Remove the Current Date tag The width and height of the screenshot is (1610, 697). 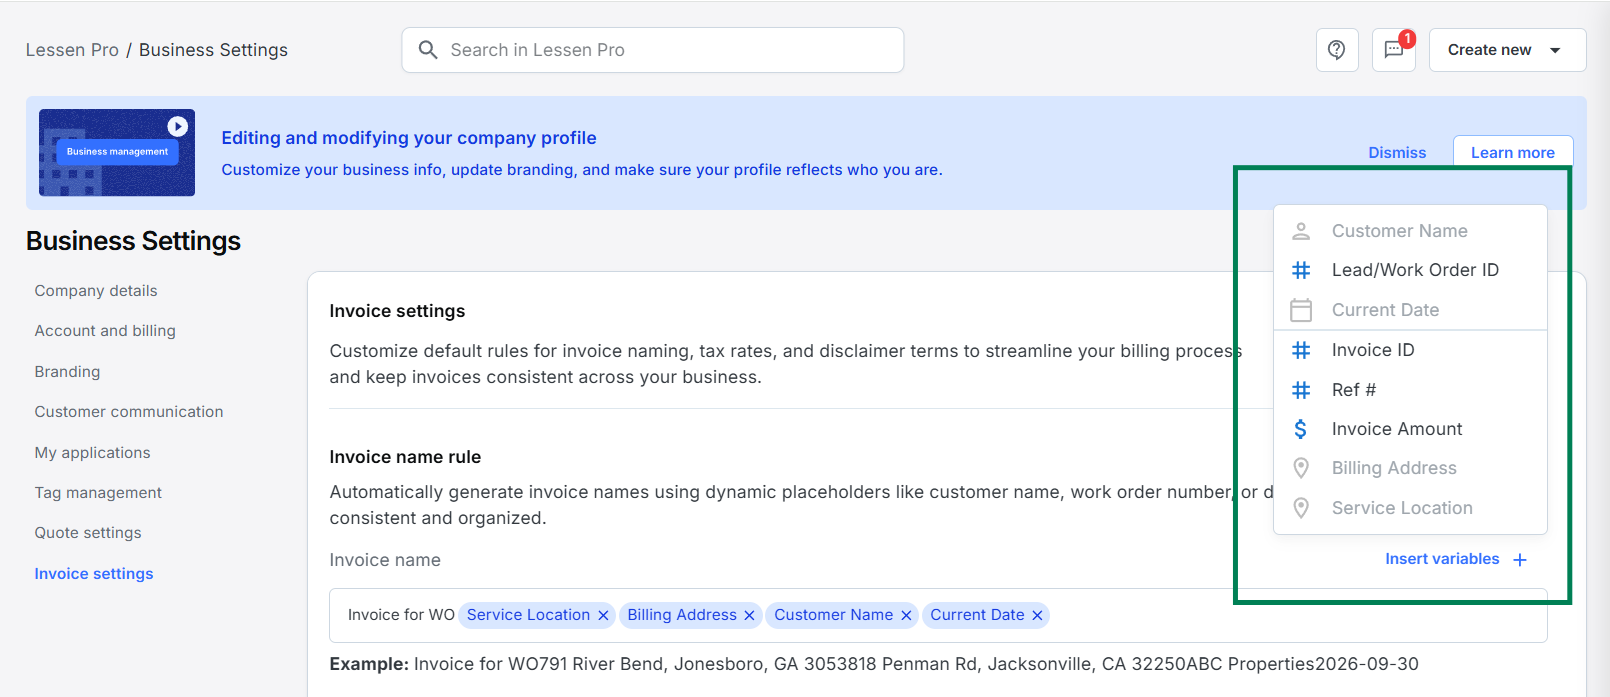(x=1037, y=616)
